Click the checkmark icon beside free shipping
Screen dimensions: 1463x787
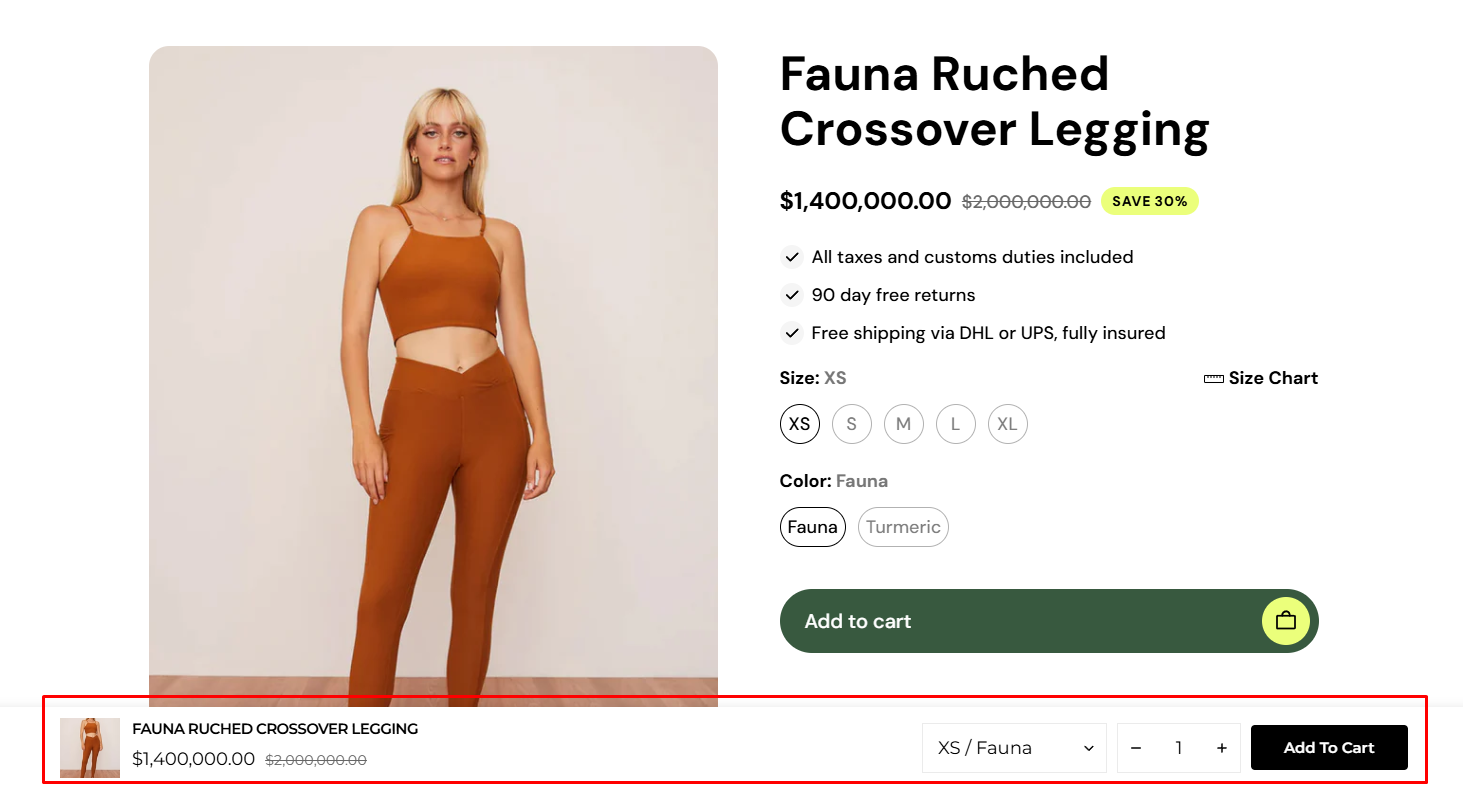click(x=792, y=333)
